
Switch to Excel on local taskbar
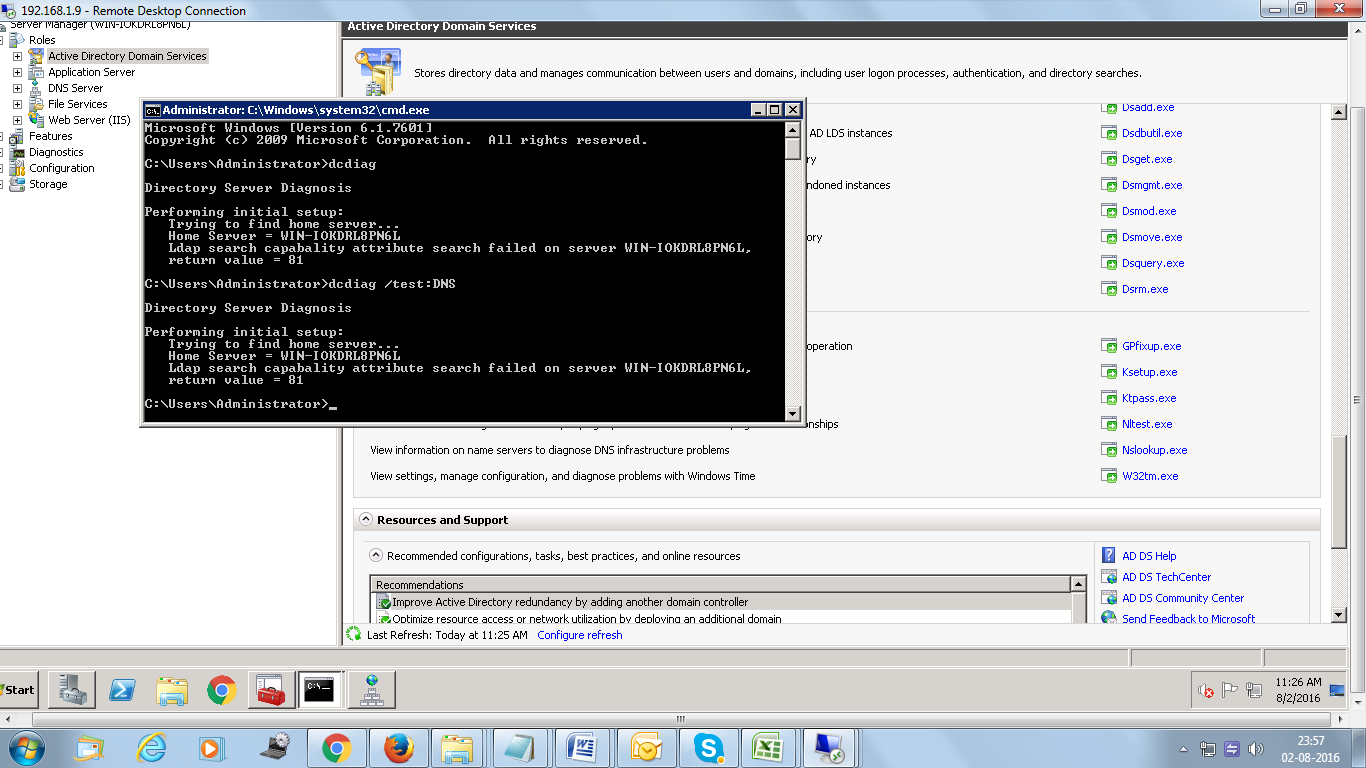768,748
